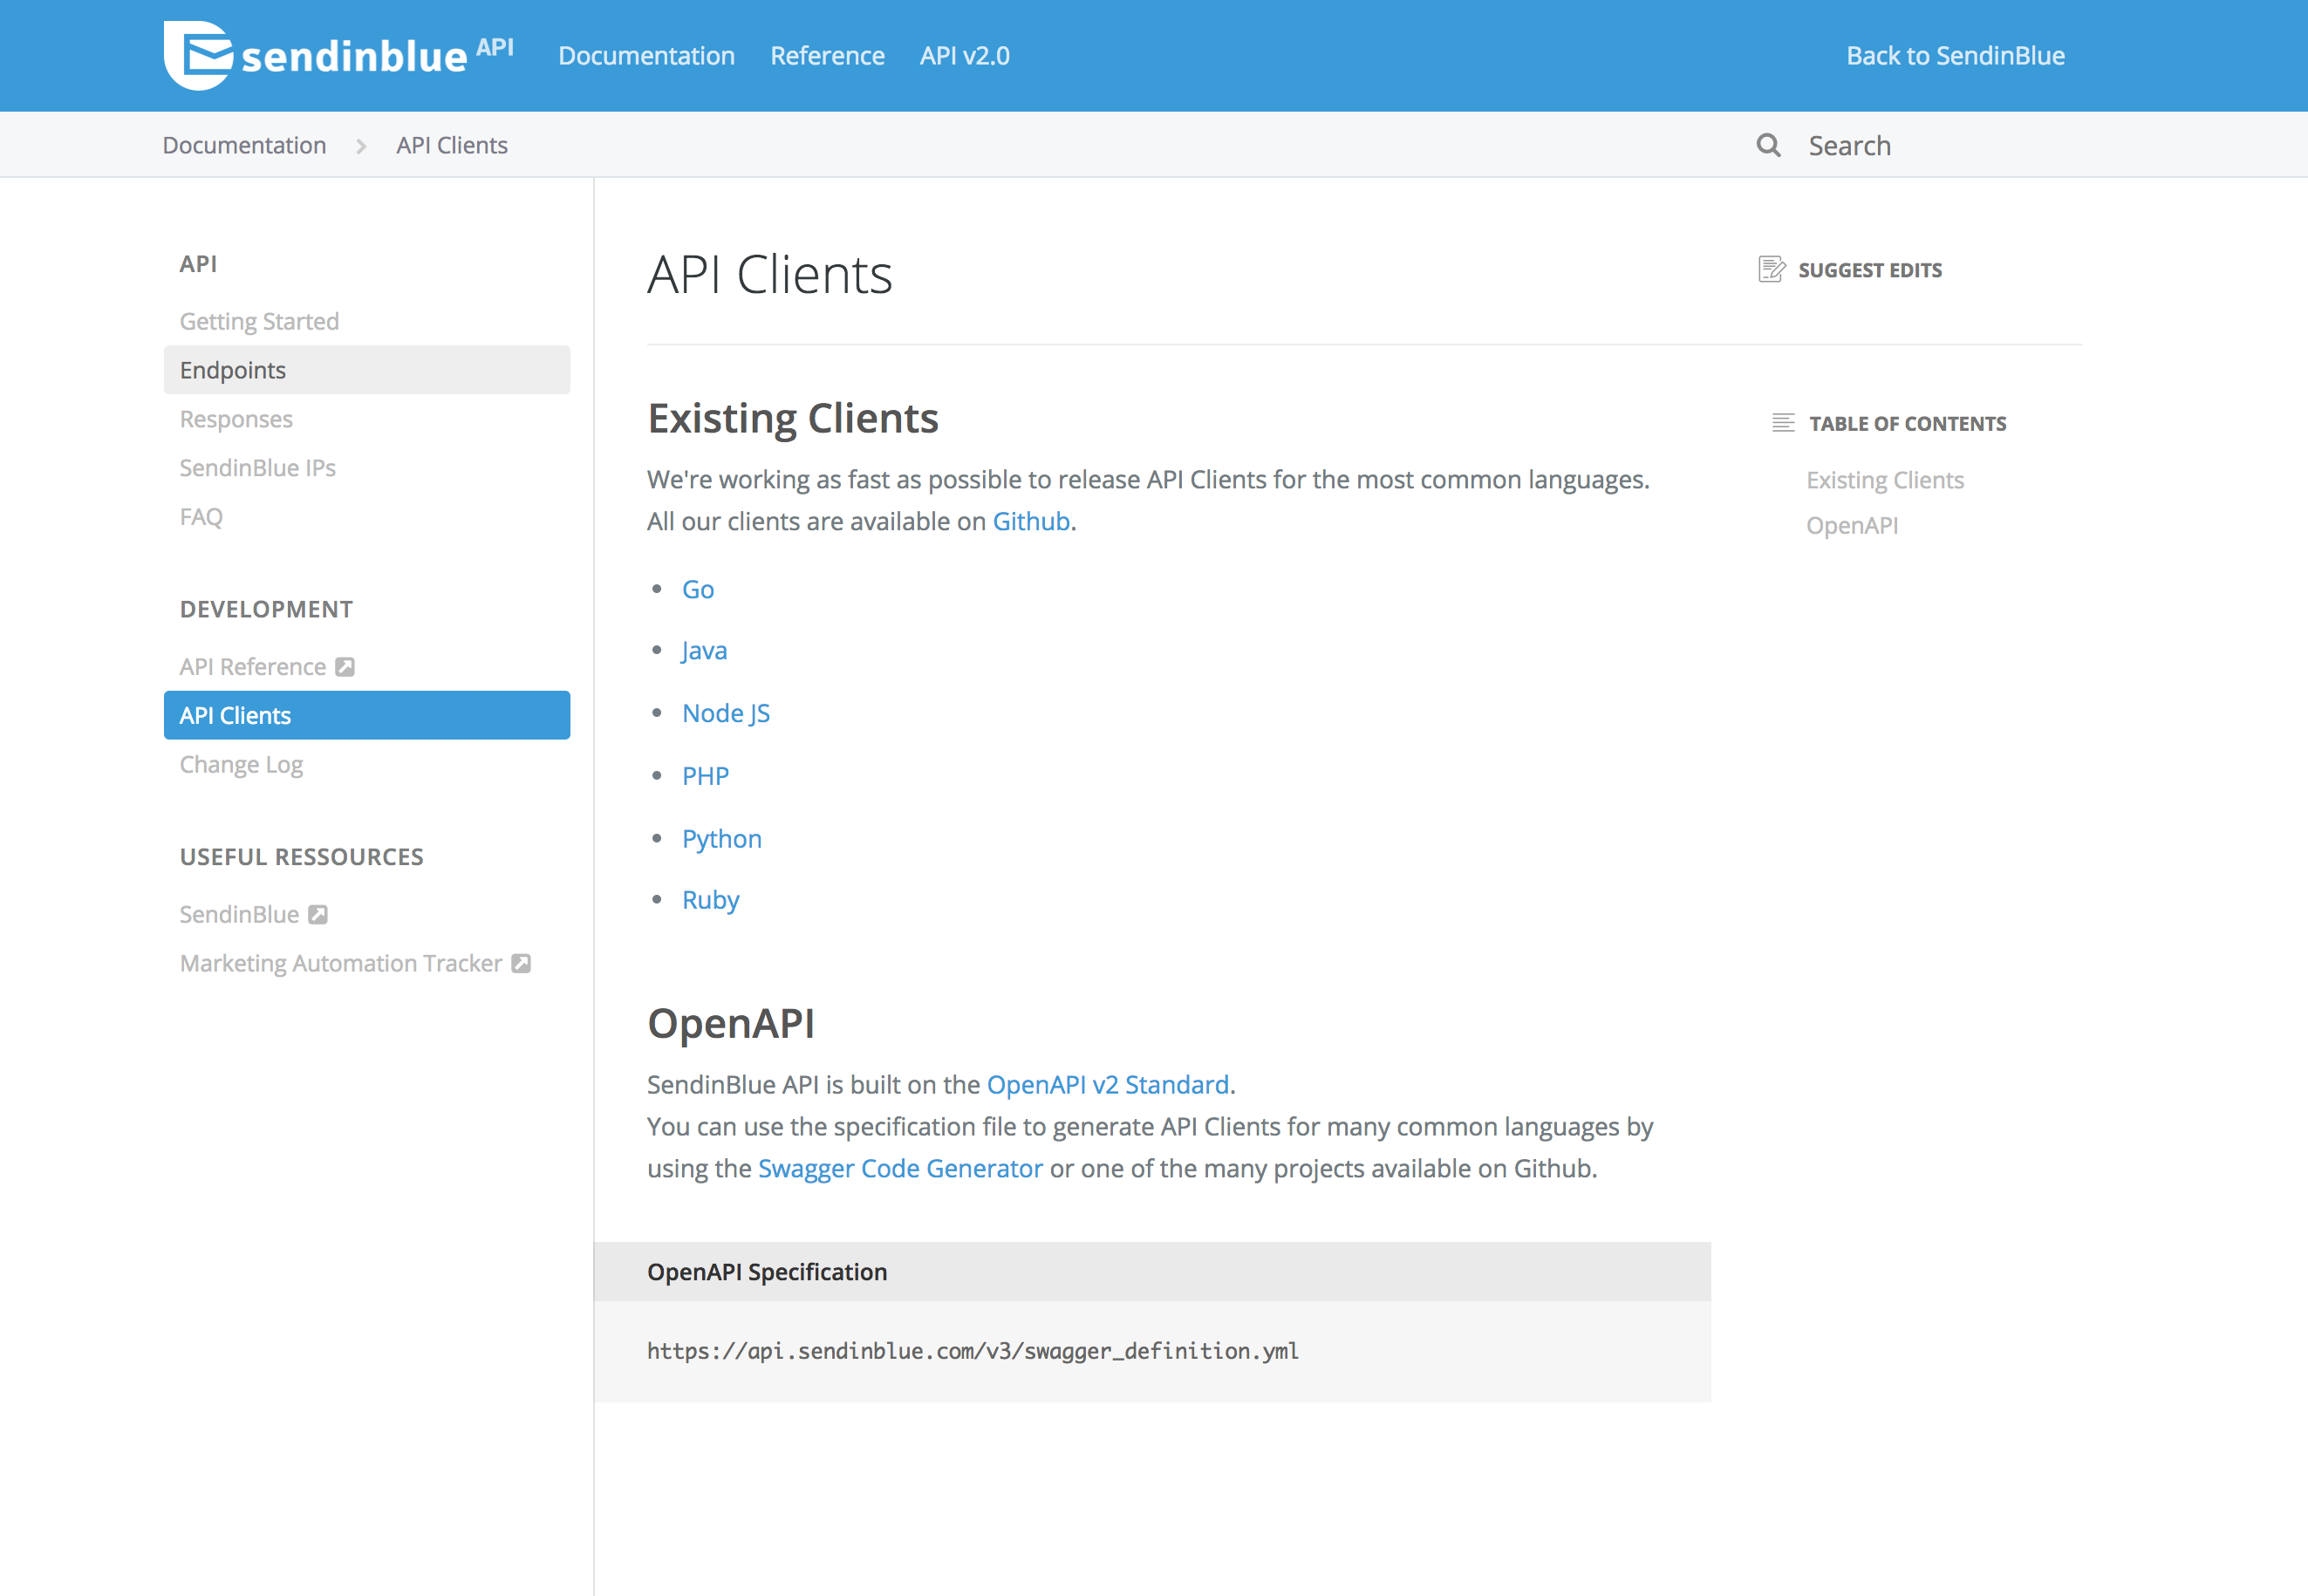The width and height of the screenshot is (2308, 1596).
Task: Open the Github link in paragraph
Action: [1030, 521]
